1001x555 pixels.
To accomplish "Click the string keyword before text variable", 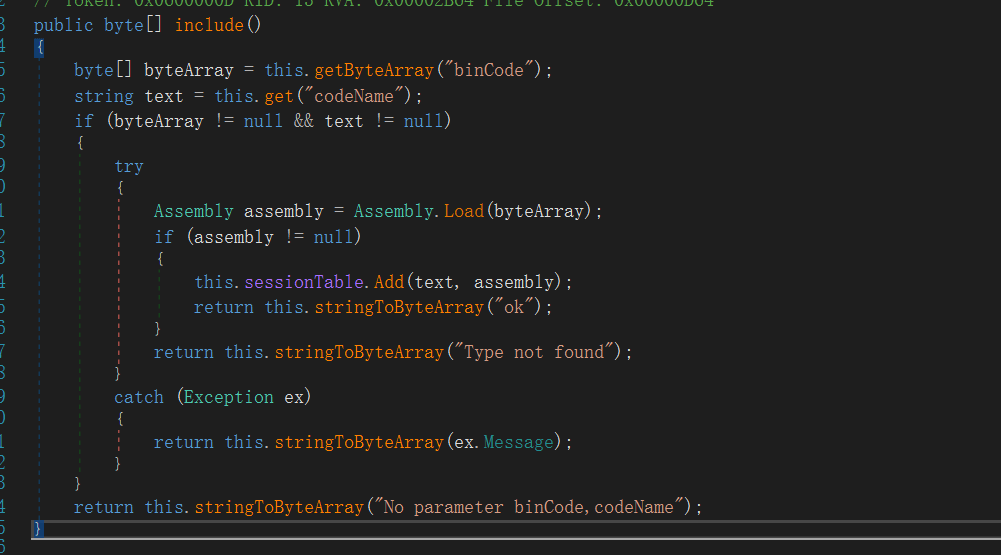I will (103, 96).
